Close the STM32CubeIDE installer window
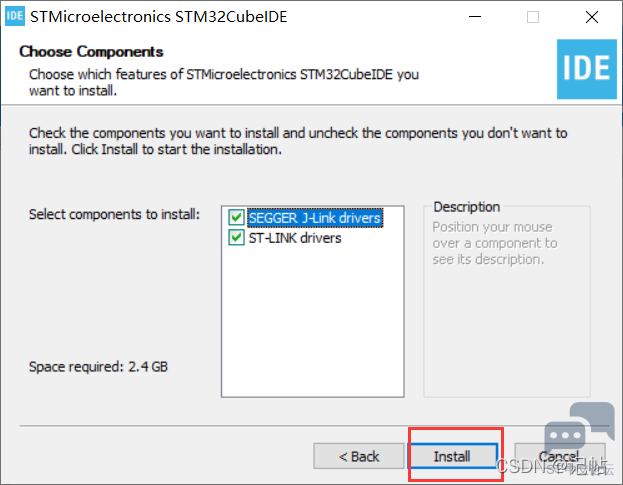 pos(592,17)
